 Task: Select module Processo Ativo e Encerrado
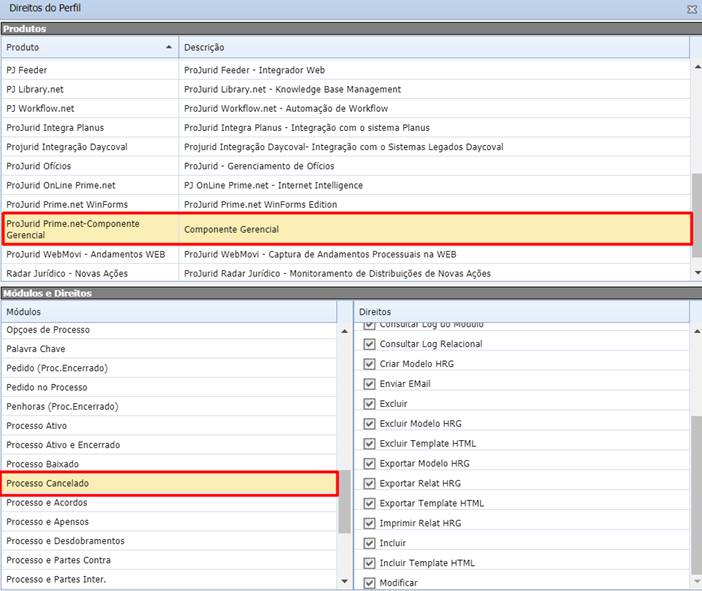[168, 445]
